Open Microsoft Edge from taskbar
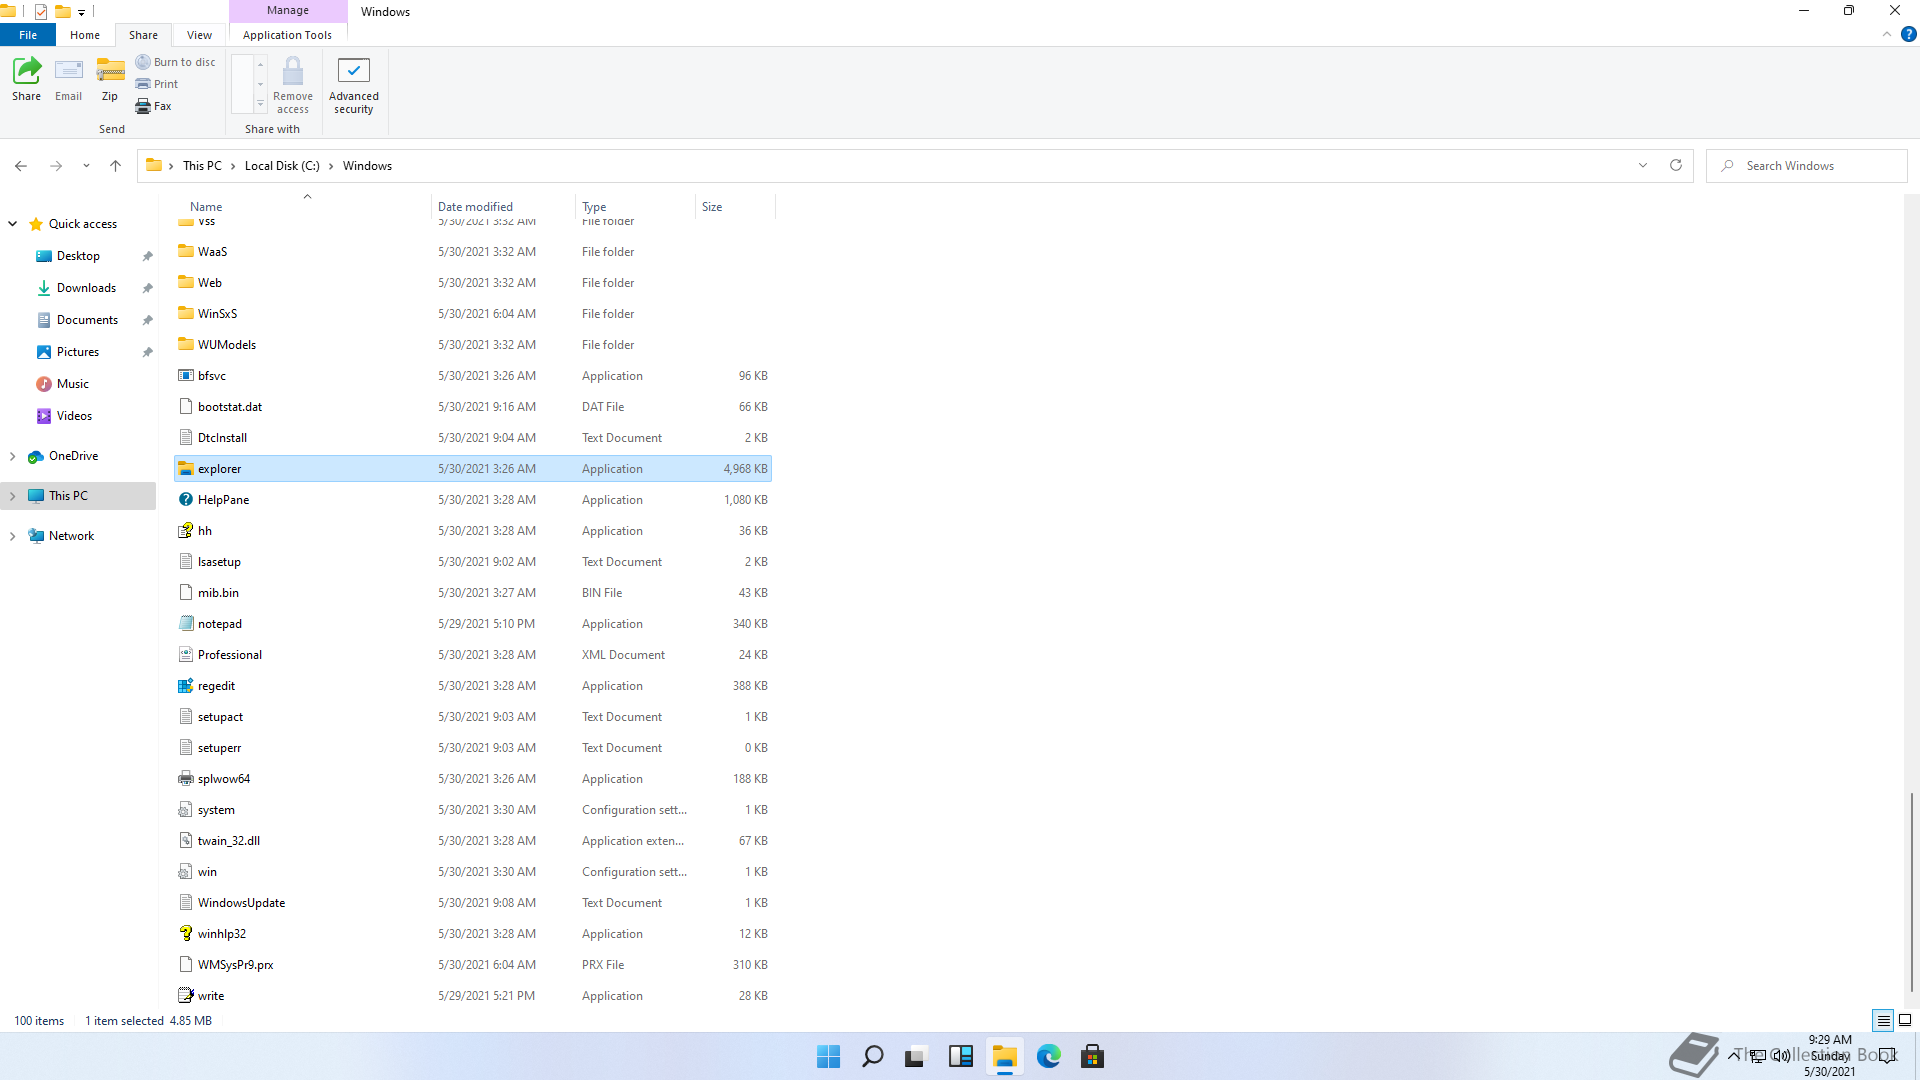1920x1080 pixels. coord(1048,1056)
